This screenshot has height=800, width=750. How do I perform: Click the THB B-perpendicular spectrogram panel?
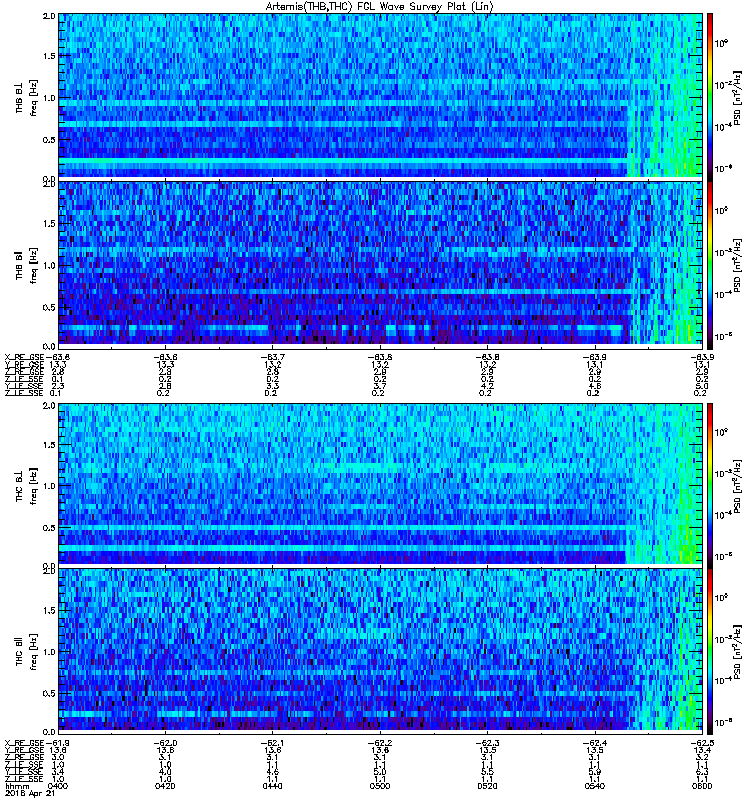[381, 96]
